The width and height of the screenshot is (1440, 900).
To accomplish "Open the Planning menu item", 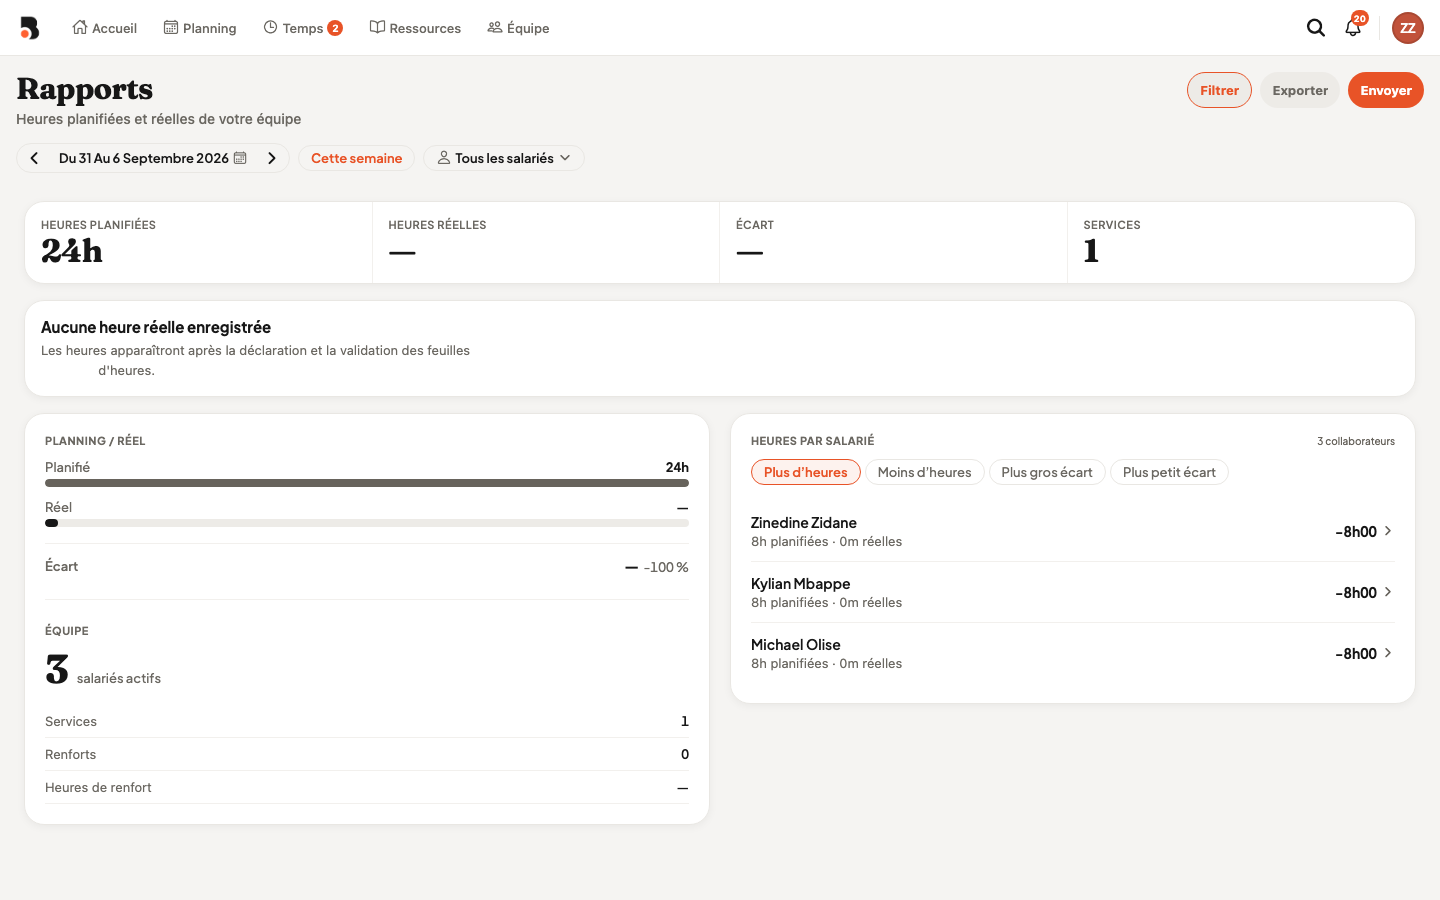I will (200, 28).
